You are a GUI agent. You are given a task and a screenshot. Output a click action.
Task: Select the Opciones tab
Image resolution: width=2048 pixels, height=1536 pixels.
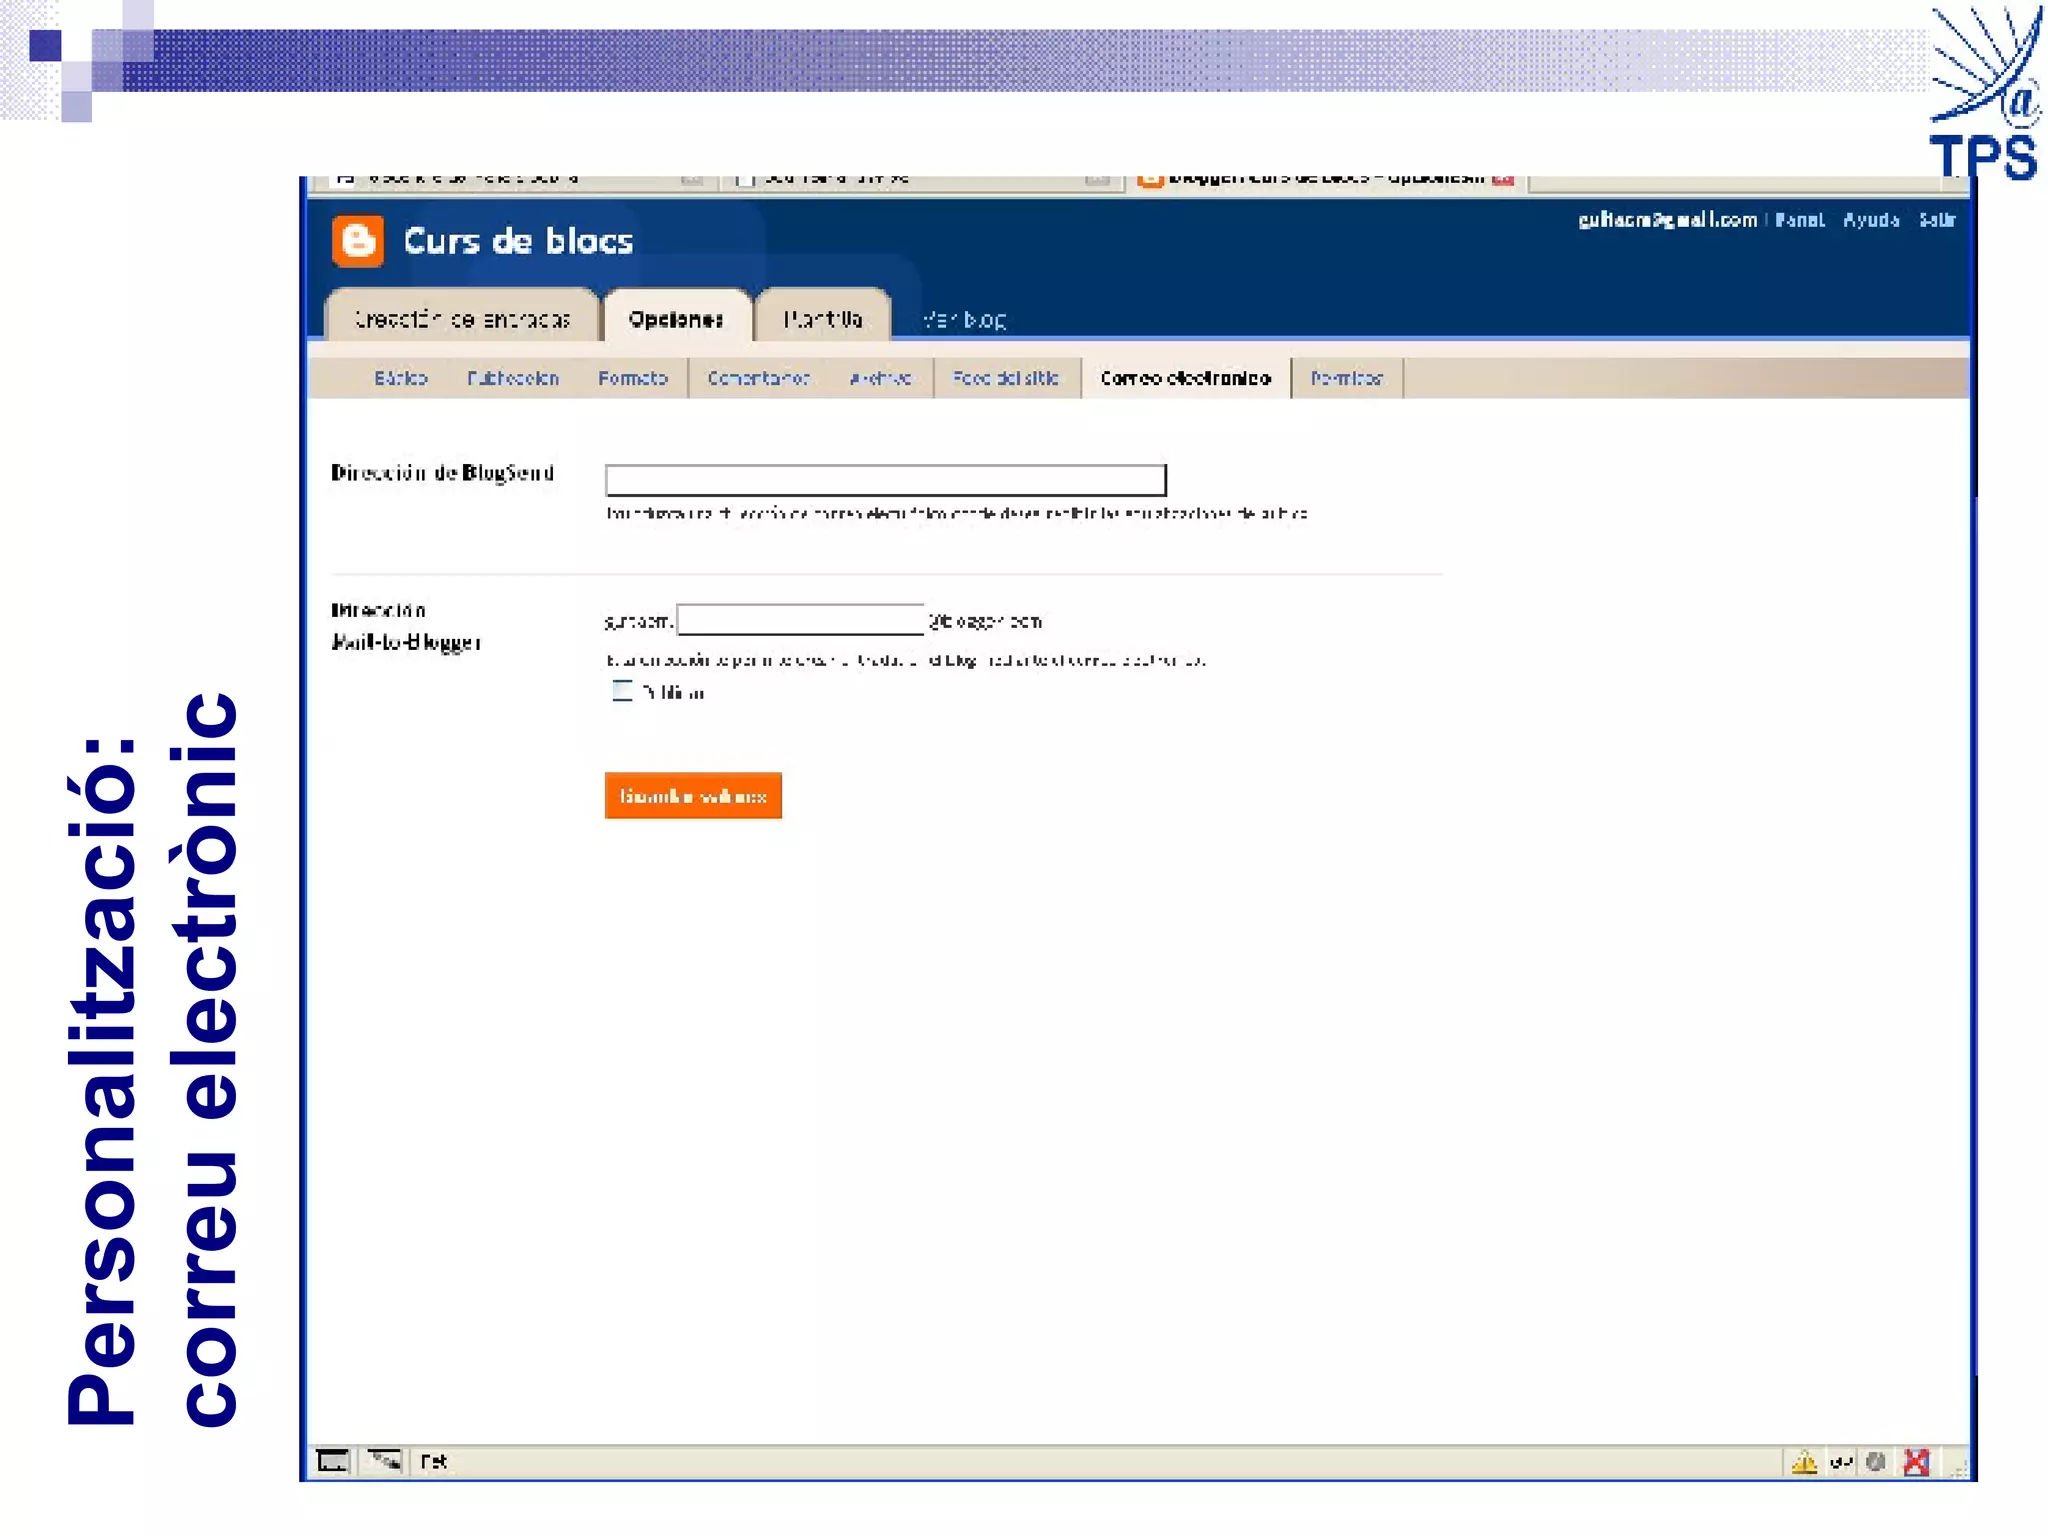676,319
